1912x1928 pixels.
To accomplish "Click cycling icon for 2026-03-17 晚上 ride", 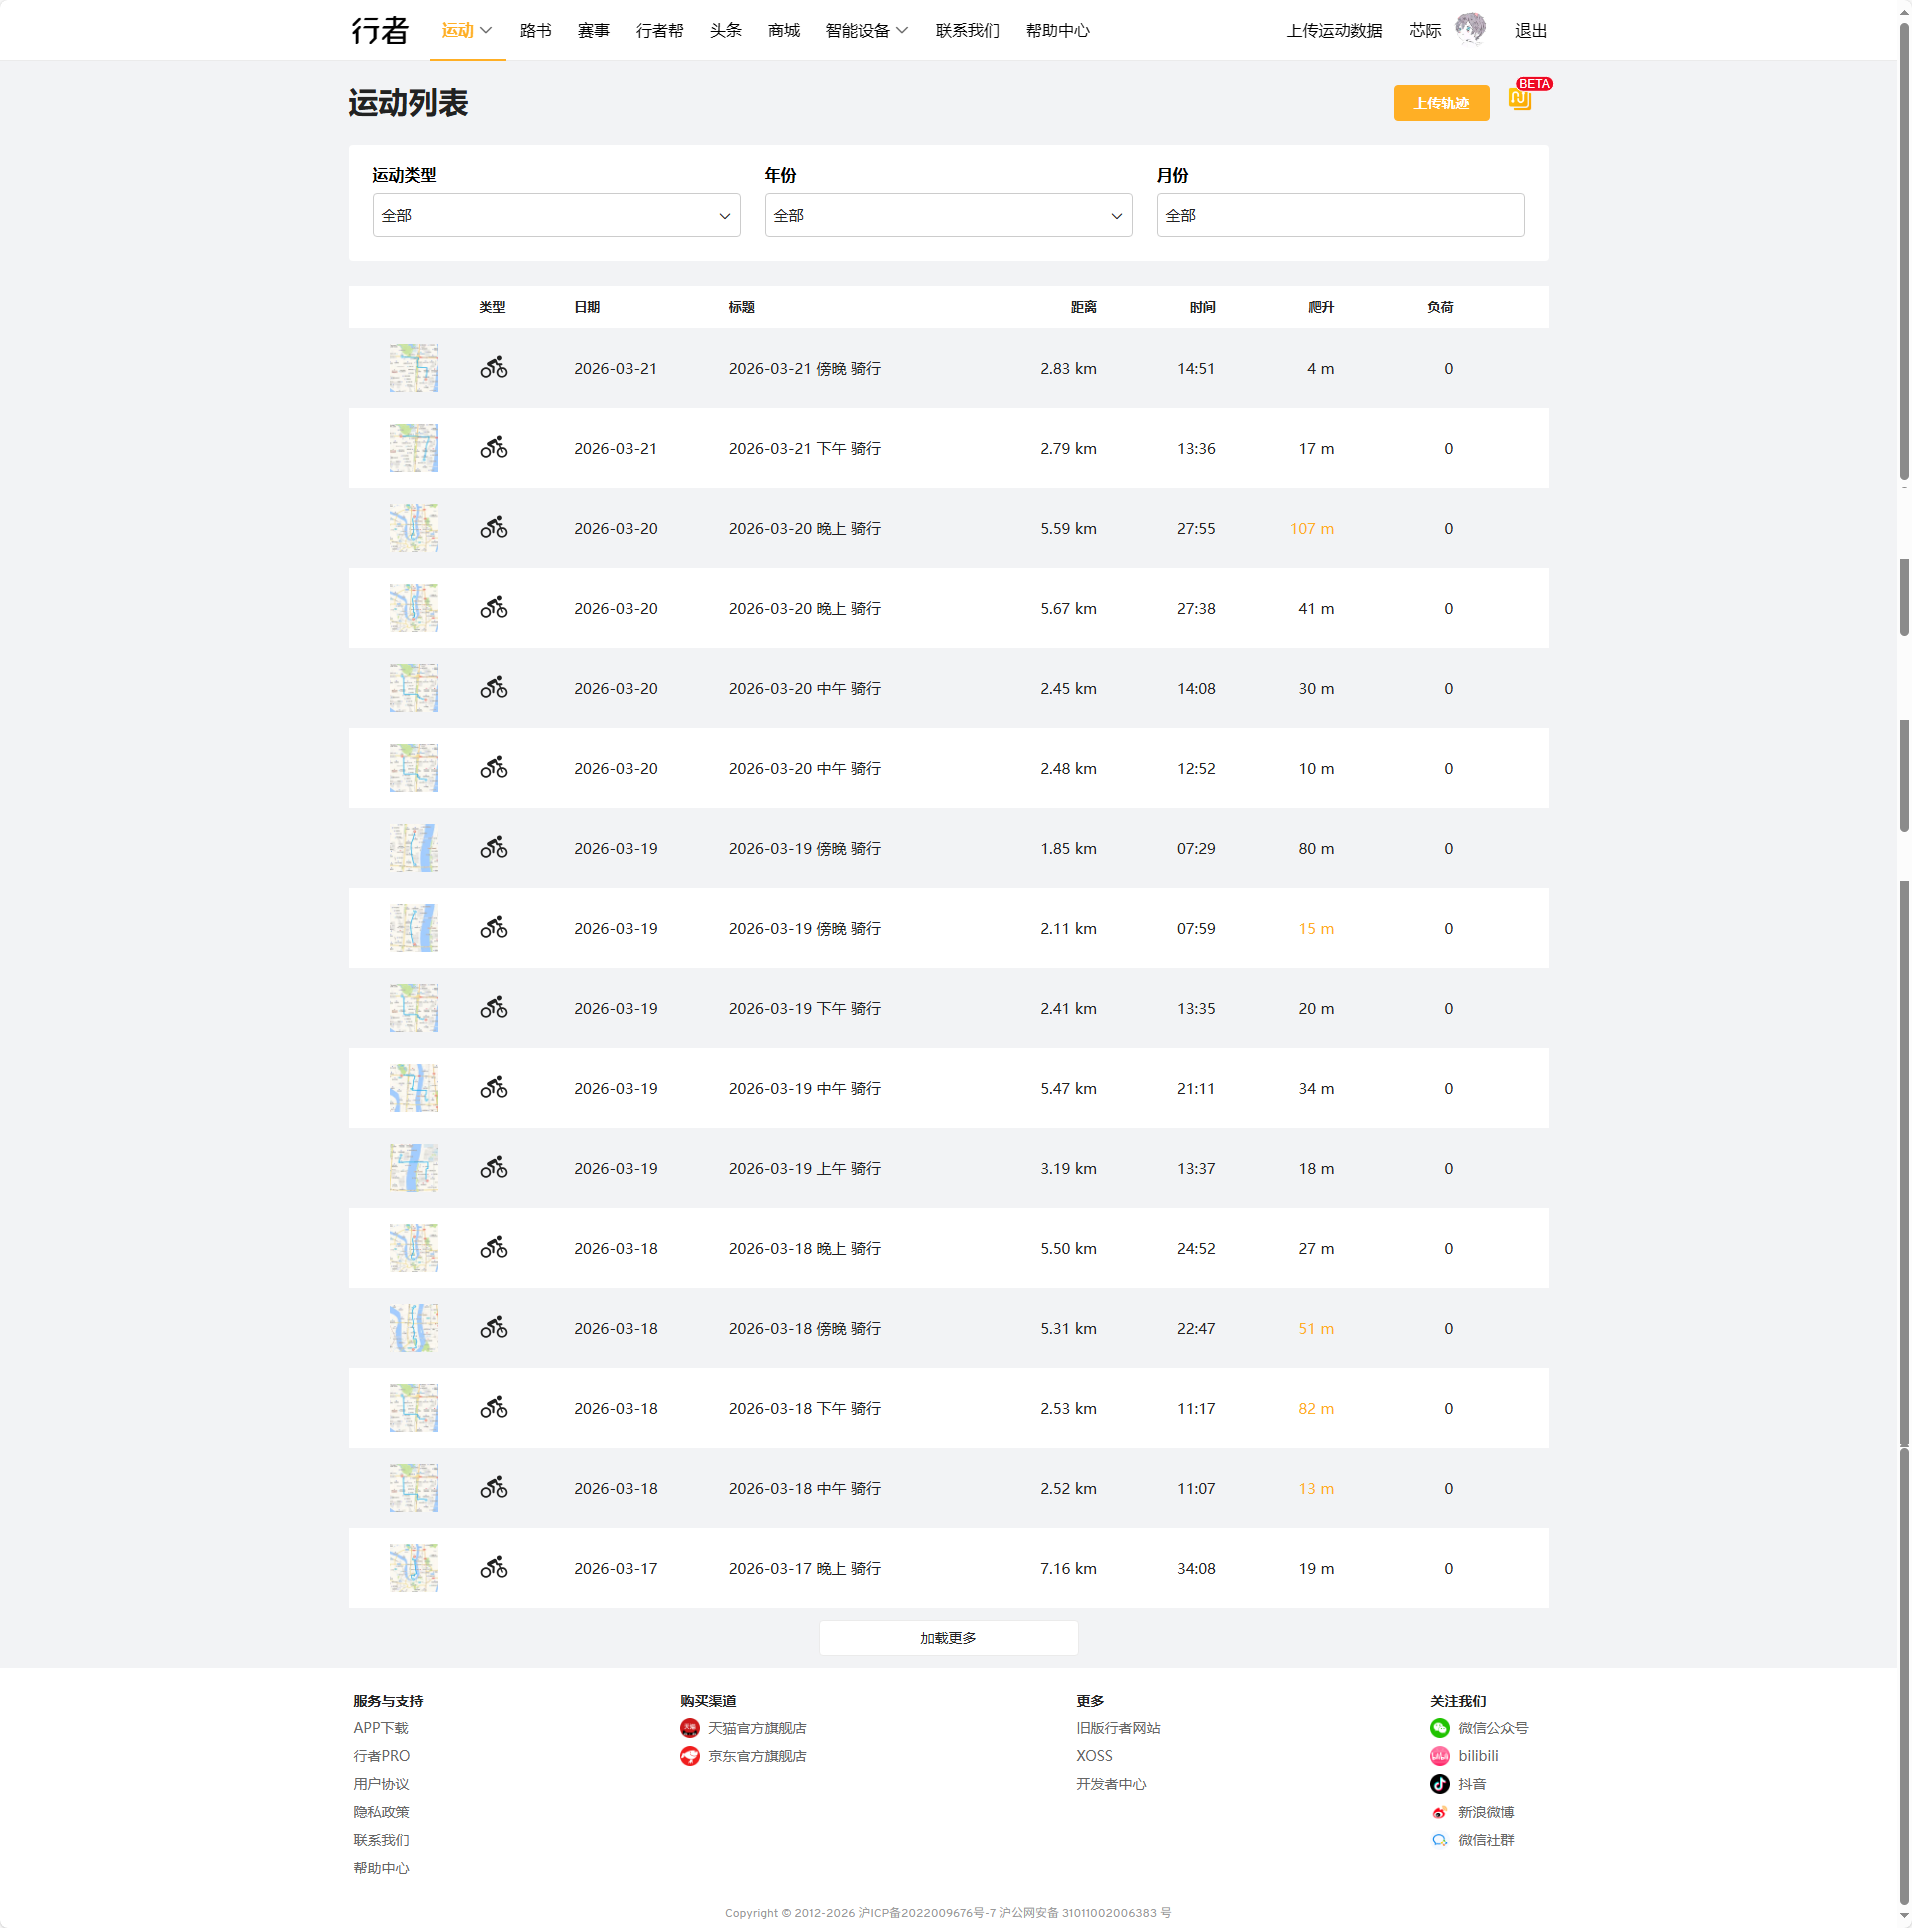I will 493,1568.
